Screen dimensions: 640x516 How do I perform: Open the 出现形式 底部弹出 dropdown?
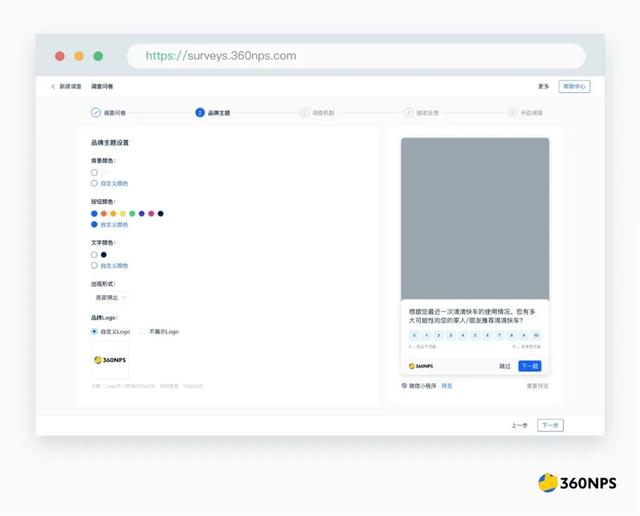point(111,298)
